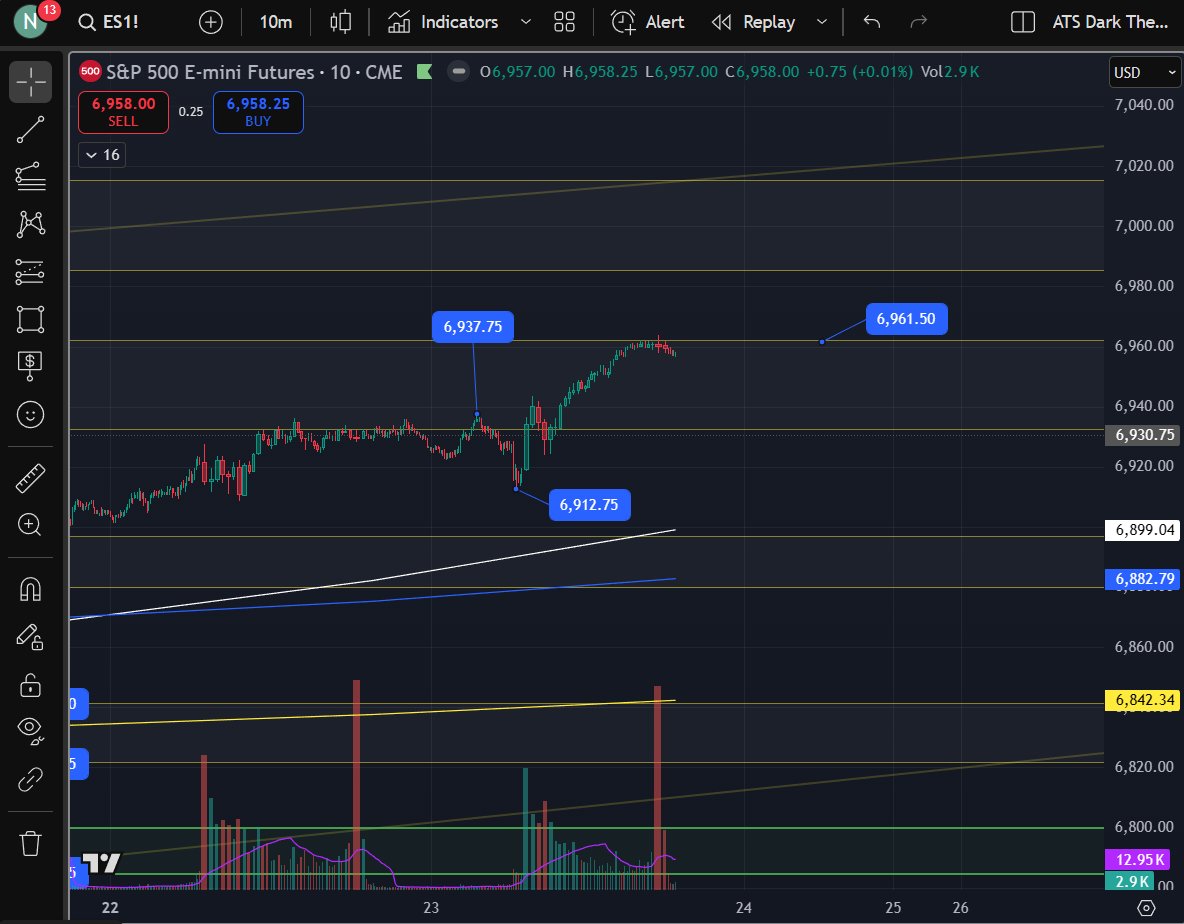Open the Indicators dialog
This screenshot has height=924, width=1184.
click(442, 22)
